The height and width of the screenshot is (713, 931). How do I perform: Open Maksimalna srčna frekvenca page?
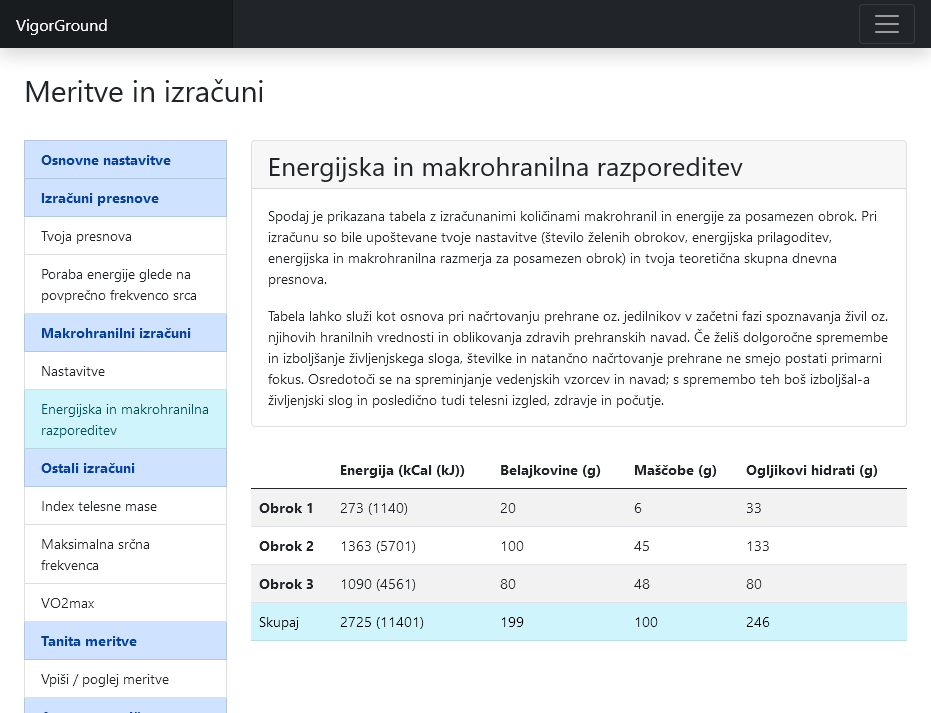tap(96, 554)
